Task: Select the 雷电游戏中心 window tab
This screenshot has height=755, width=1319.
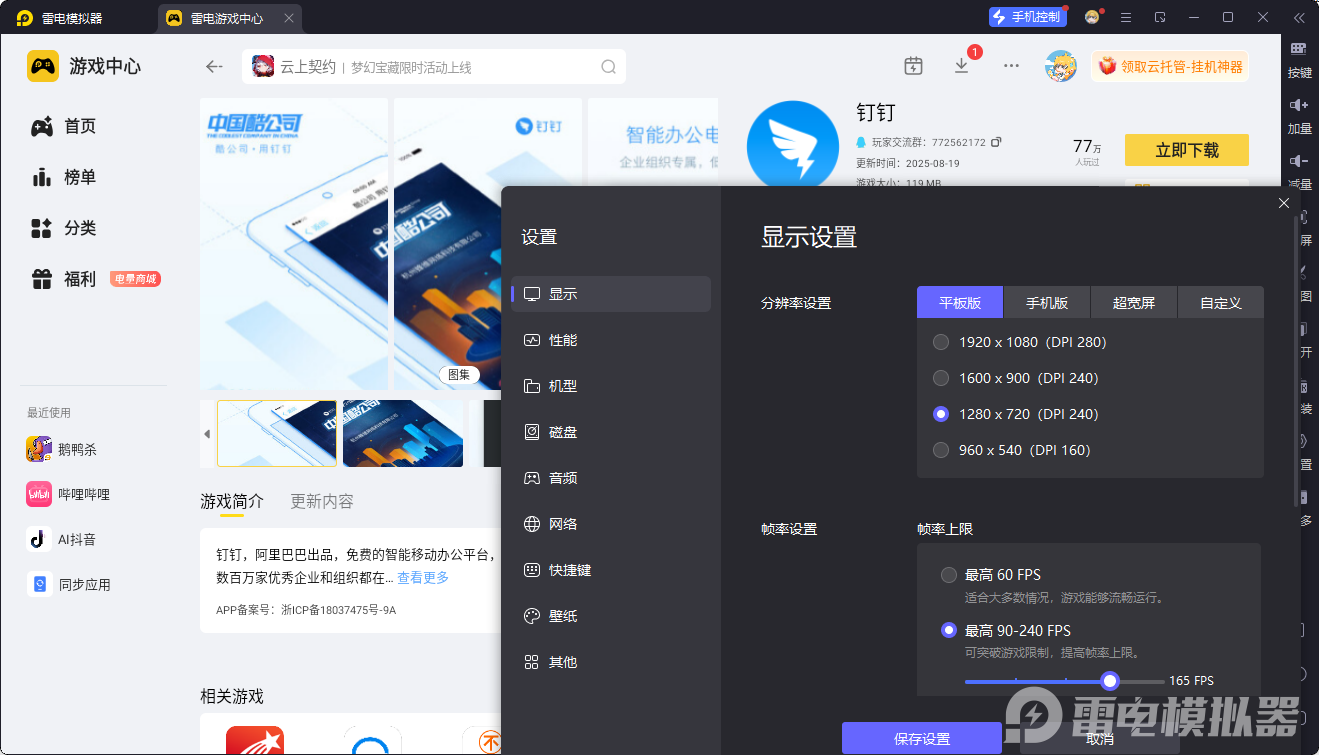Action: point(228,18)
